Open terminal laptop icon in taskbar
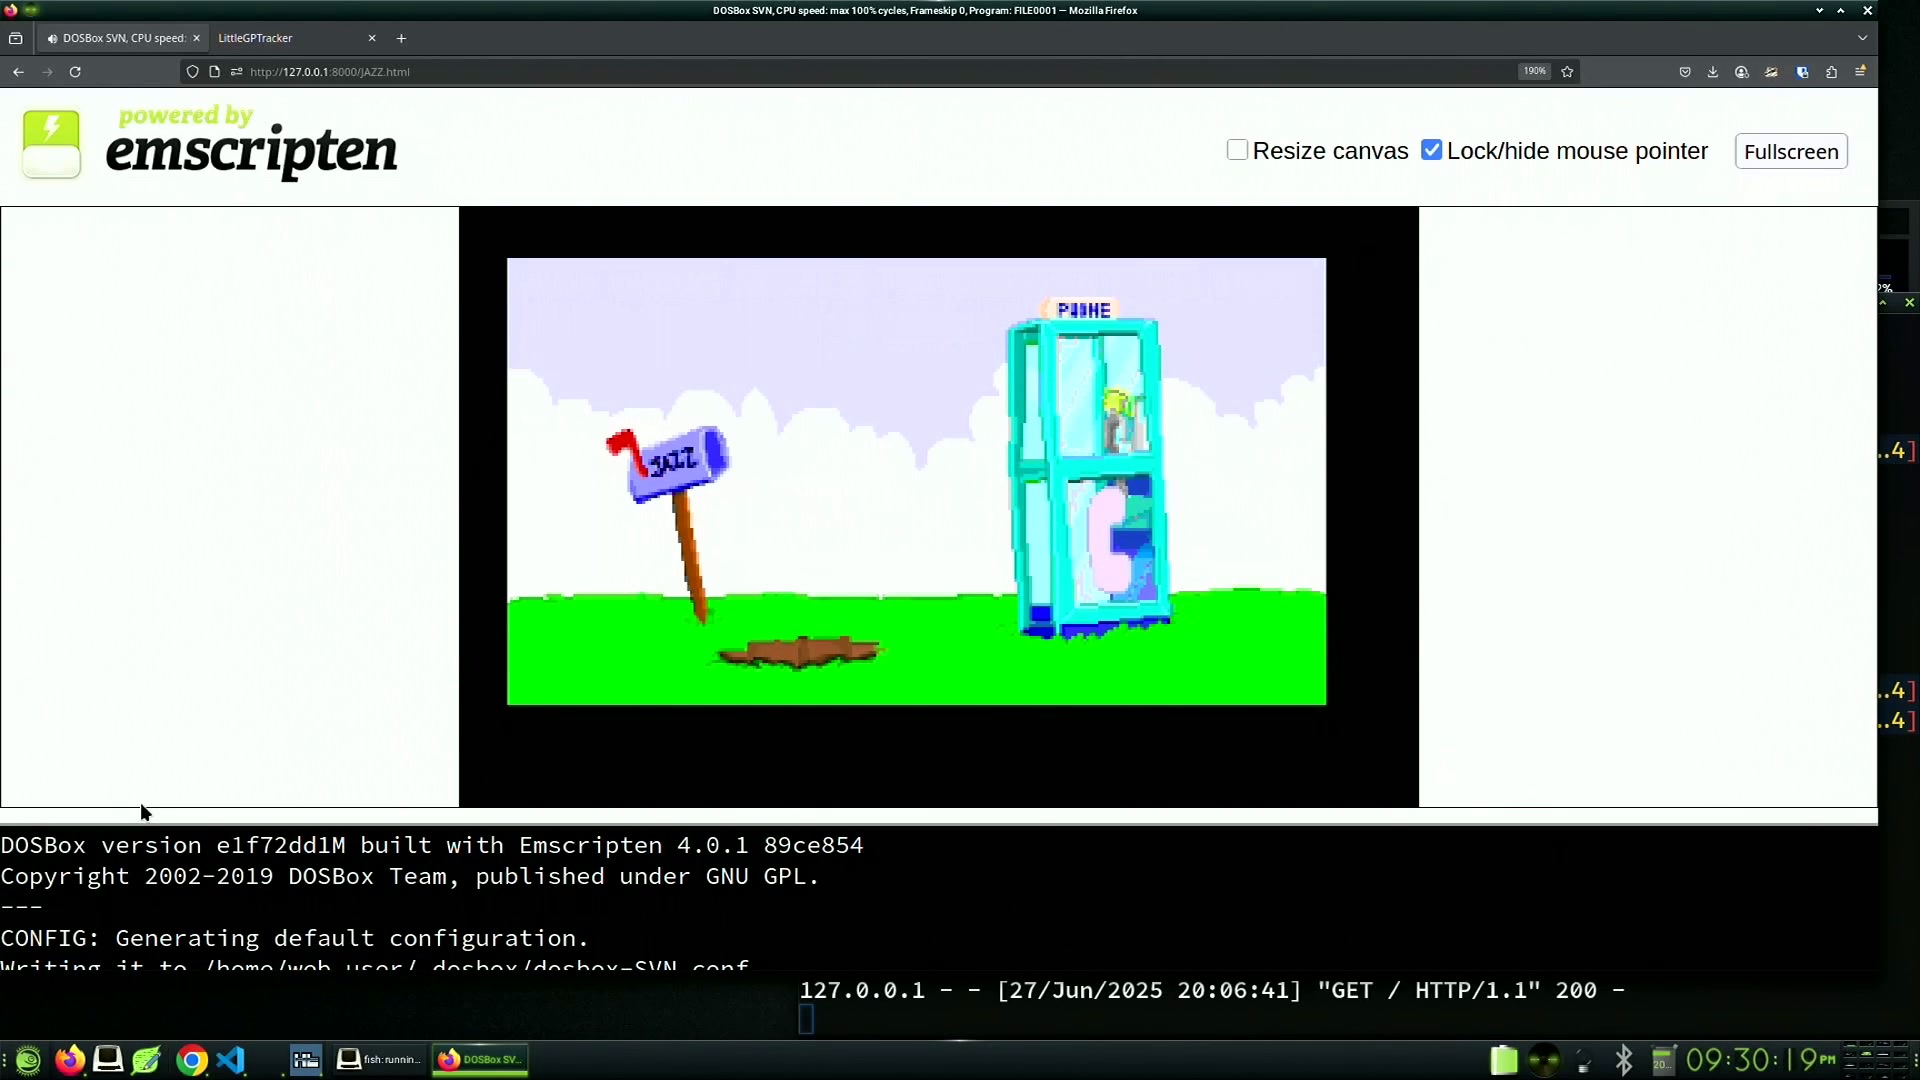1920x1080 pixels. 108,1060
